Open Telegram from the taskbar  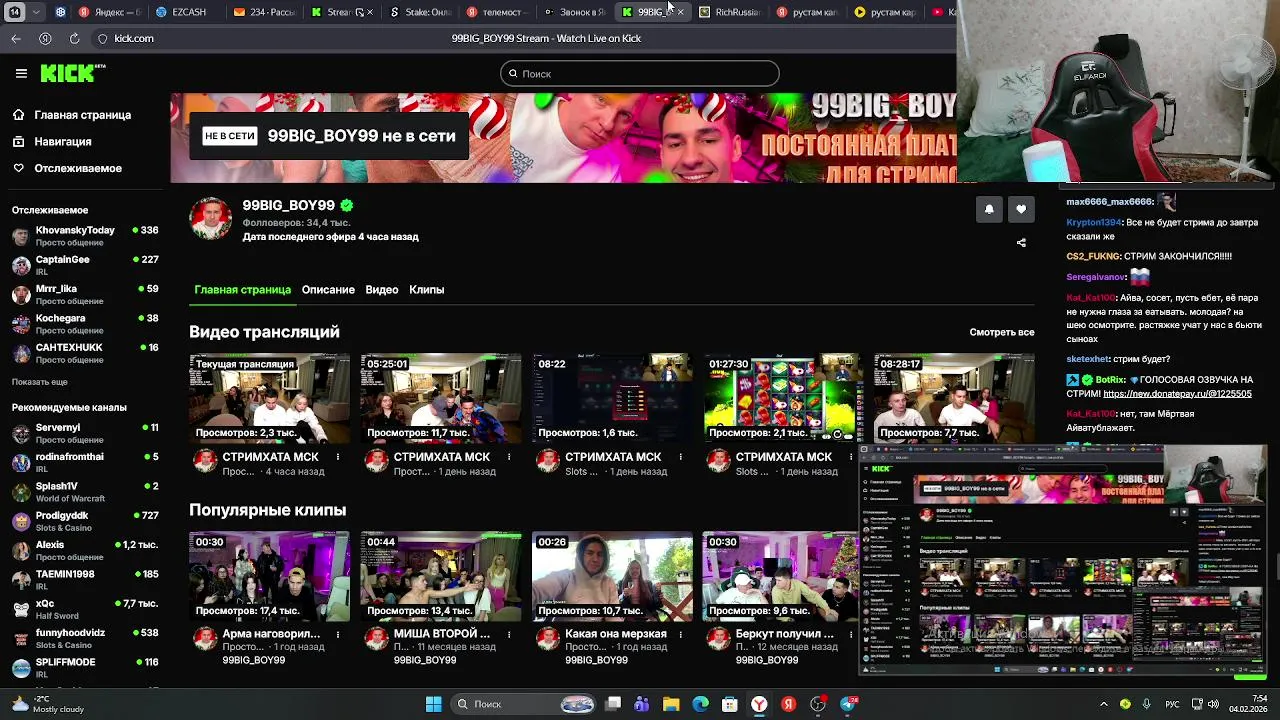click(849, 704)
